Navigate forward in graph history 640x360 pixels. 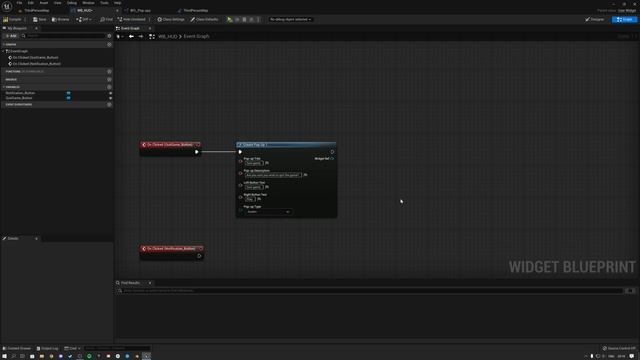click(140, 36)
